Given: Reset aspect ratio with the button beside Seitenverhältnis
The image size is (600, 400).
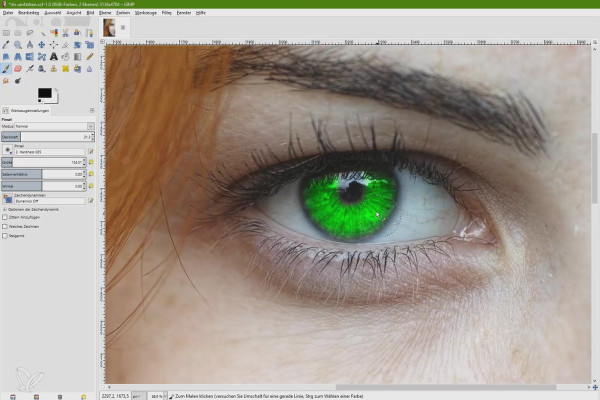Looking at the screenshot, I should pyautogui.click(x=91, y=174).
